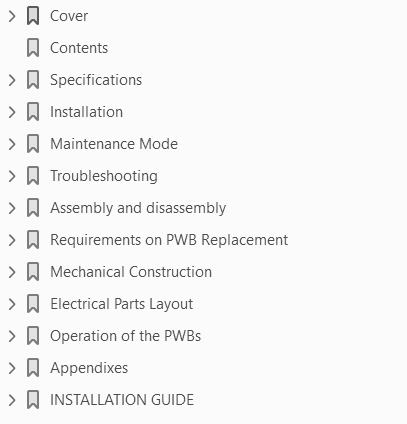Open the Specifications bookmark label

point(96,80)
